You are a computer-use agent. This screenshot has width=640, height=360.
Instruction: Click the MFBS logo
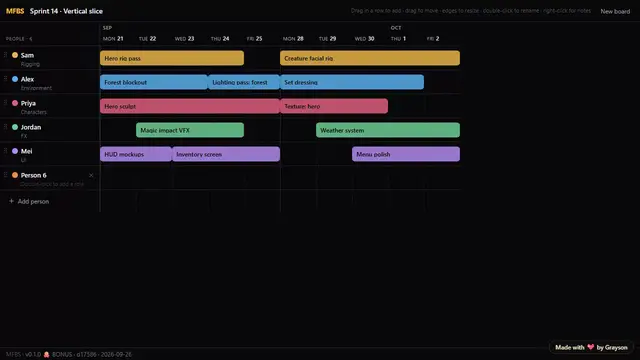(15, 11)
